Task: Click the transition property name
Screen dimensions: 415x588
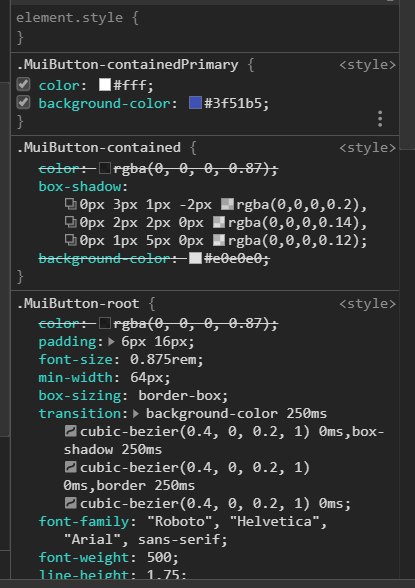Action: point(80,414)
